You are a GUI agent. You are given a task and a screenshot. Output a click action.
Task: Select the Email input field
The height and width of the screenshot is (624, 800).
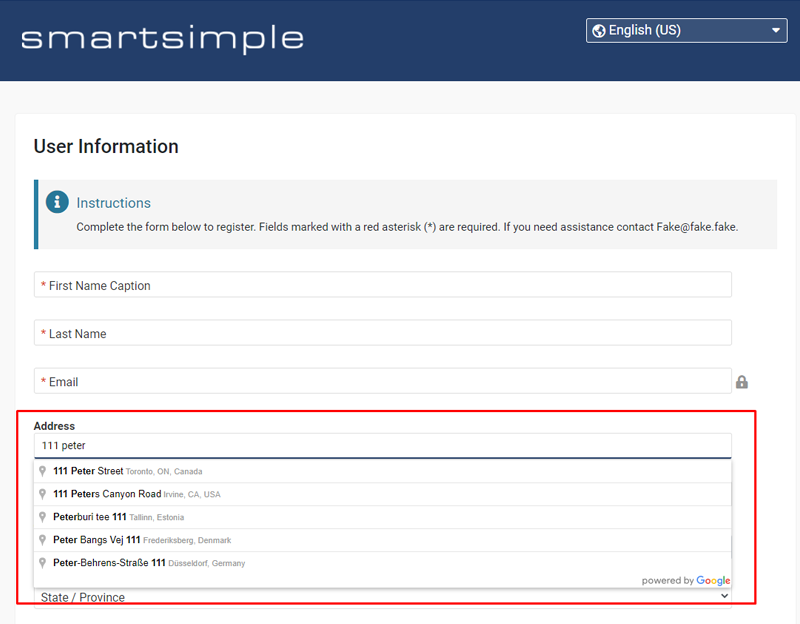[x=382, y=381]
